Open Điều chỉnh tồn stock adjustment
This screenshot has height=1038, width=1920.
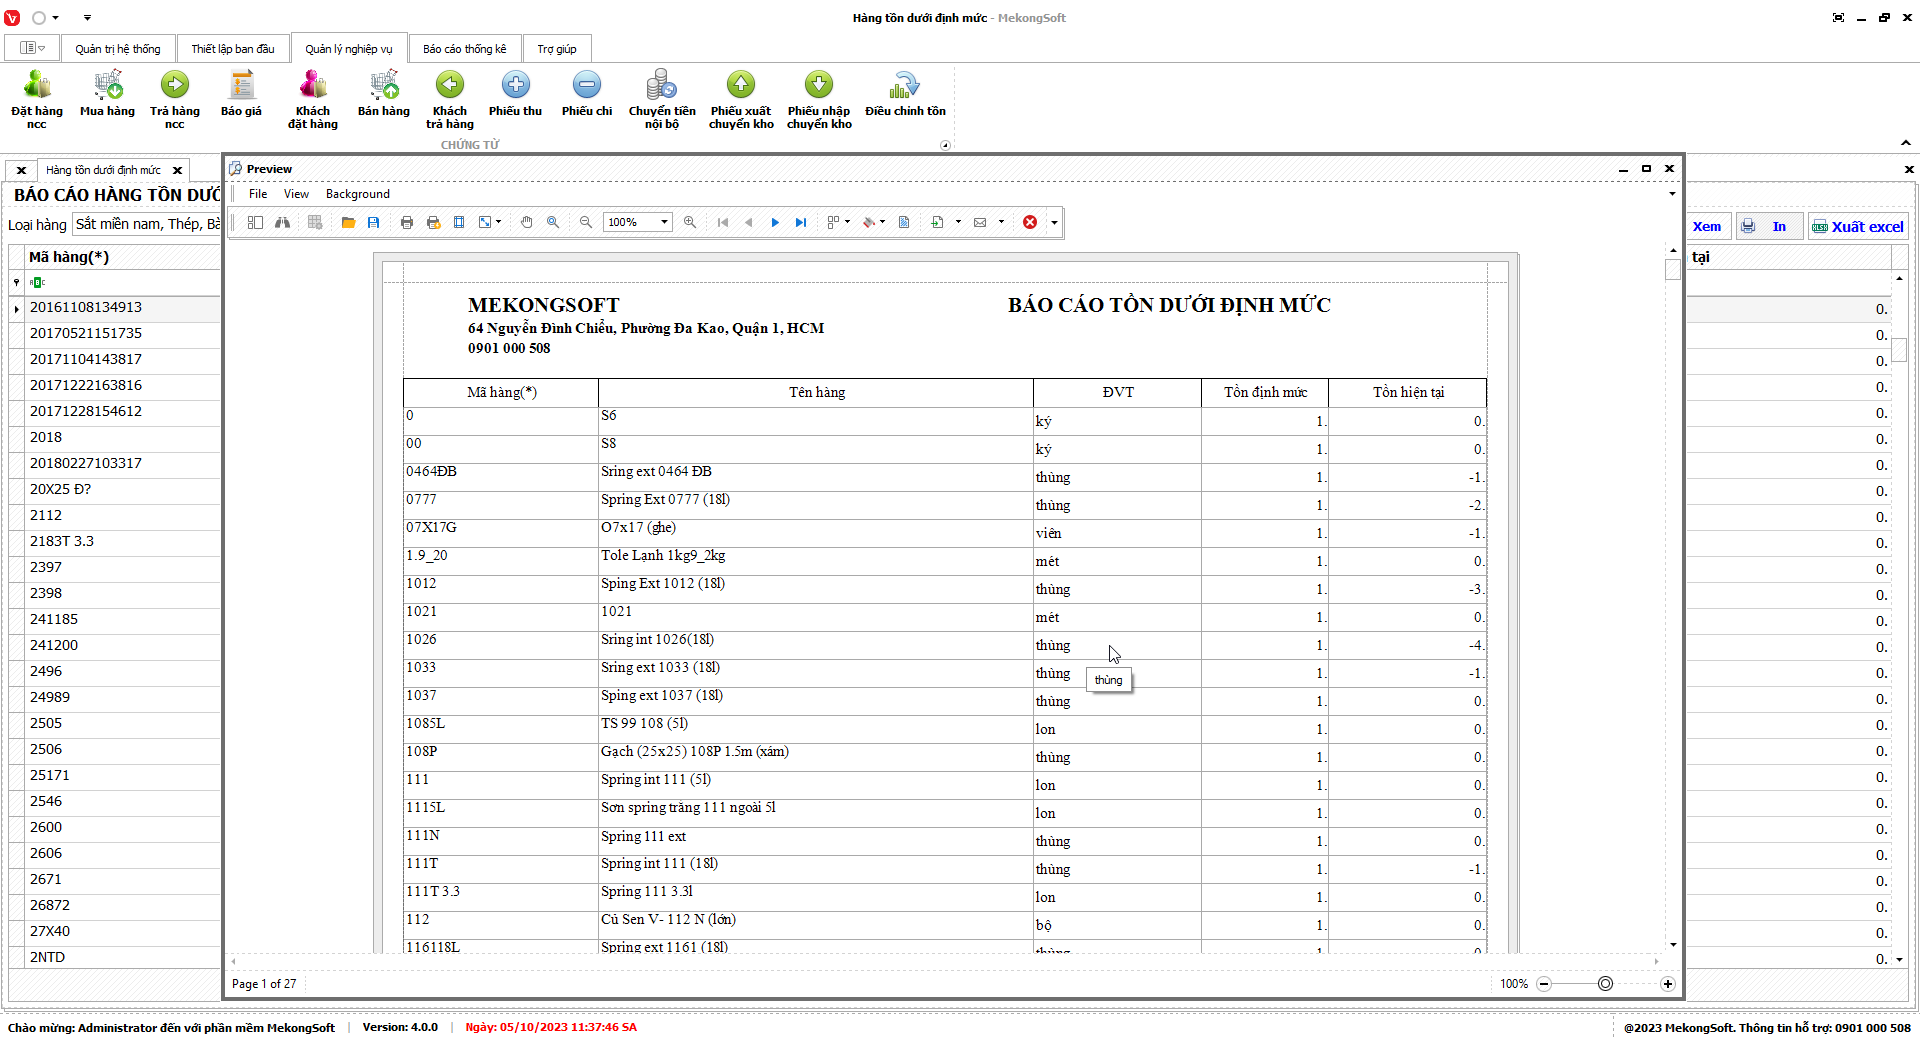point(905,95)
